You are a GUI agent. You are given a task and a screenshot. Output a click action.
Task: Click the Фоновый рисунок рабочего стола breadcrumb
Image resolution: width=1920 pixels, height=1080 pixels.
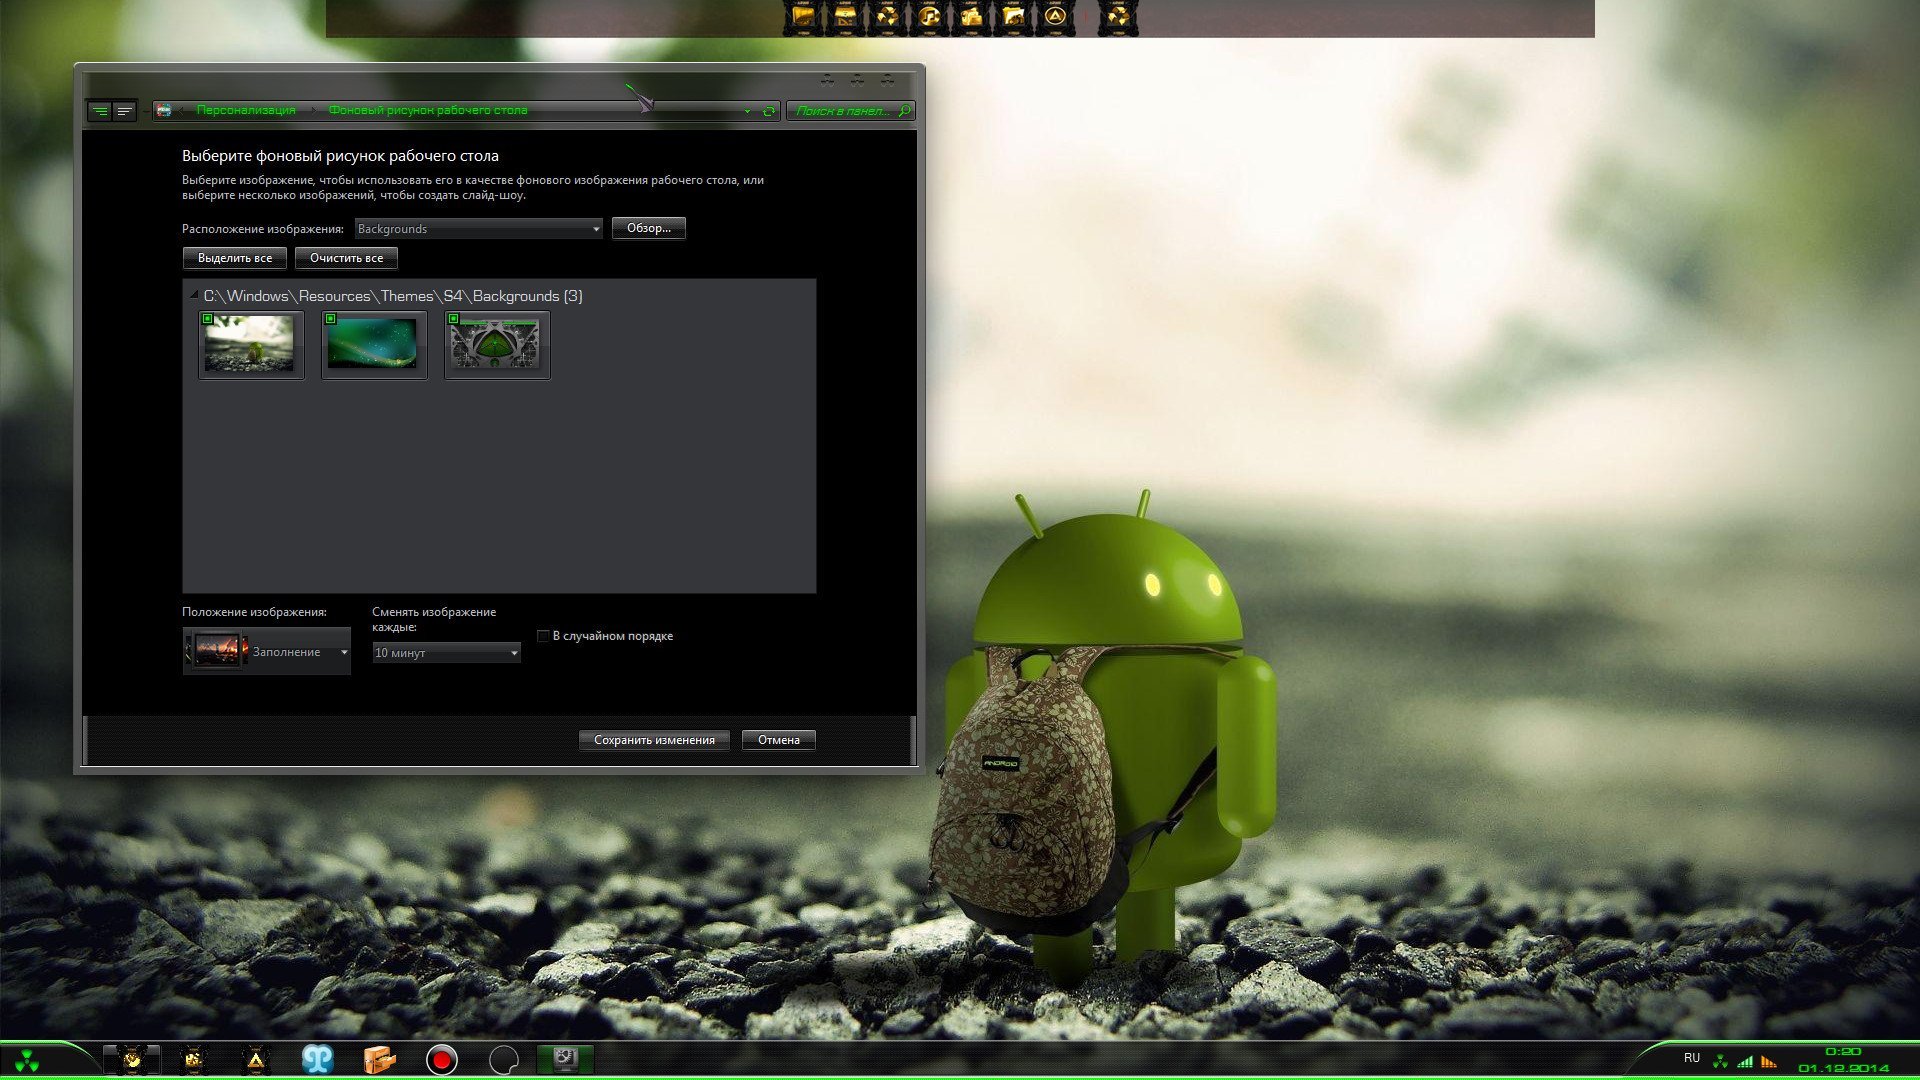coord(425,109)
